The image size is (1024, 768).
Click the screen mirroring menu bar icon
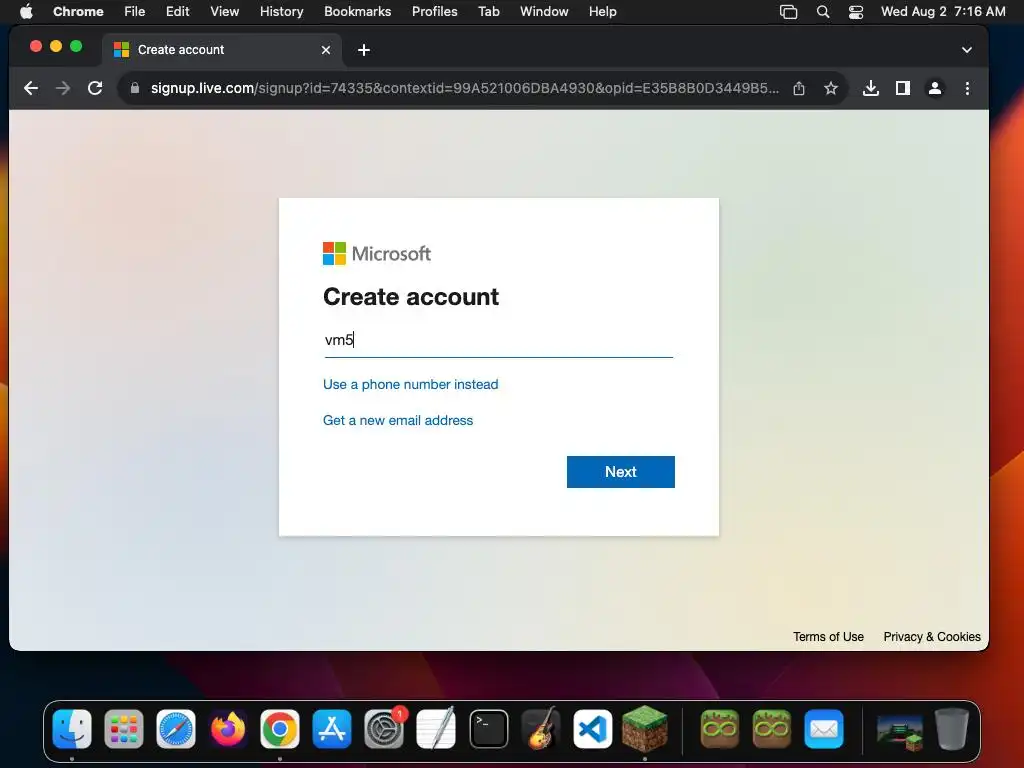coord(788,12)
